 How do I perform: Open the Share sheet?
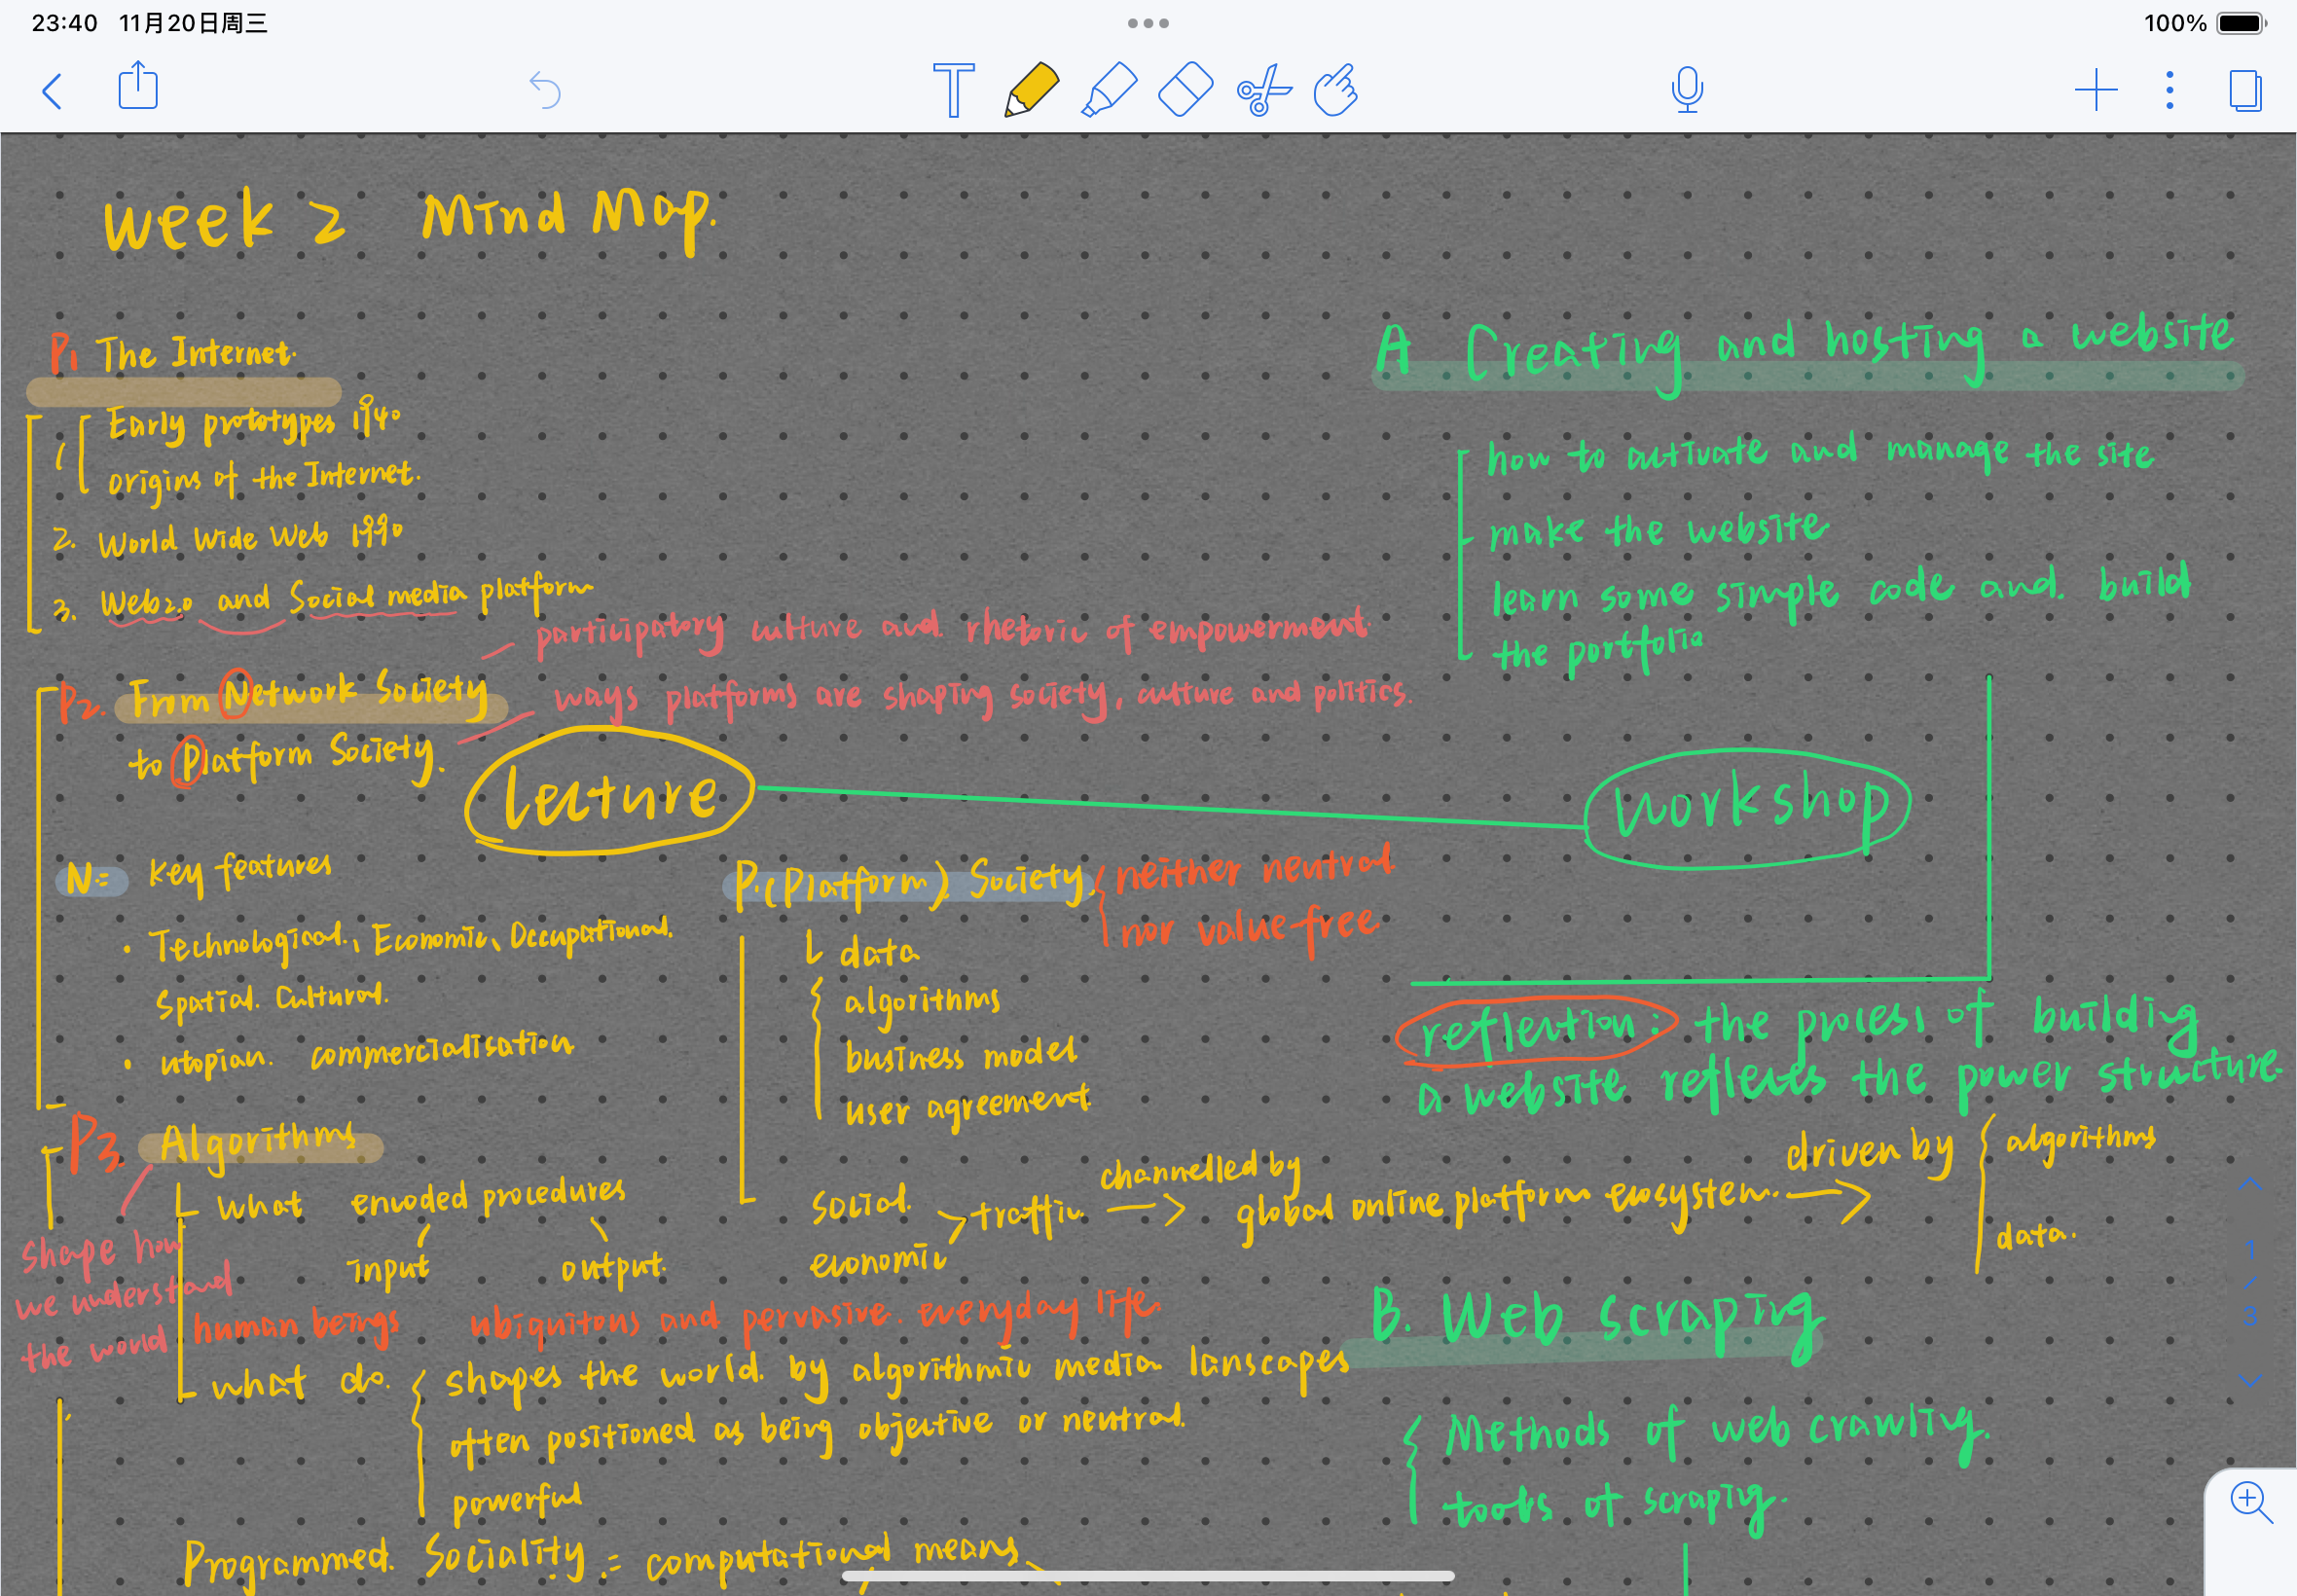[137, 88]
